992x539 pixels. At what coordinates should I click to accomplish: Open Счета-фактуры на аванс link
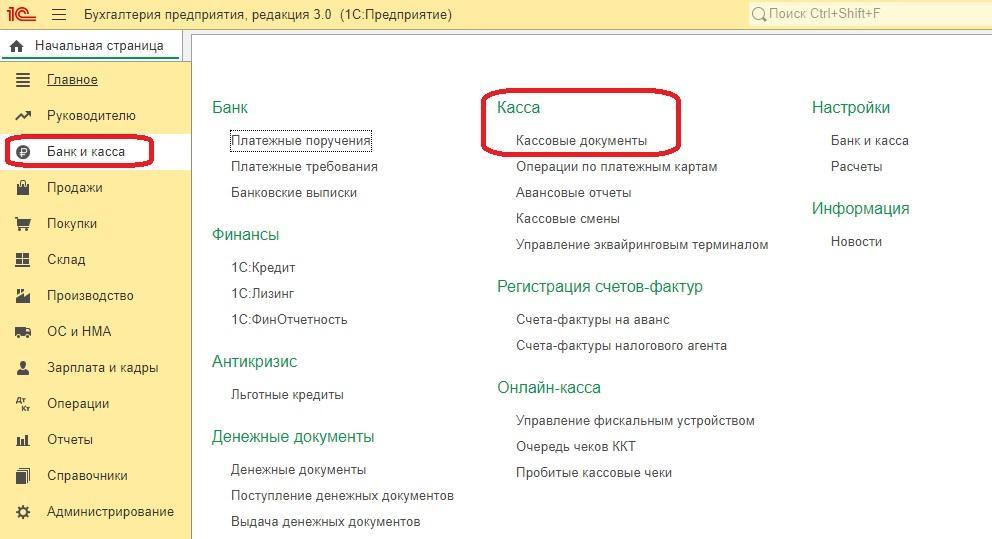pyautogui.click(x=592, y=320)
